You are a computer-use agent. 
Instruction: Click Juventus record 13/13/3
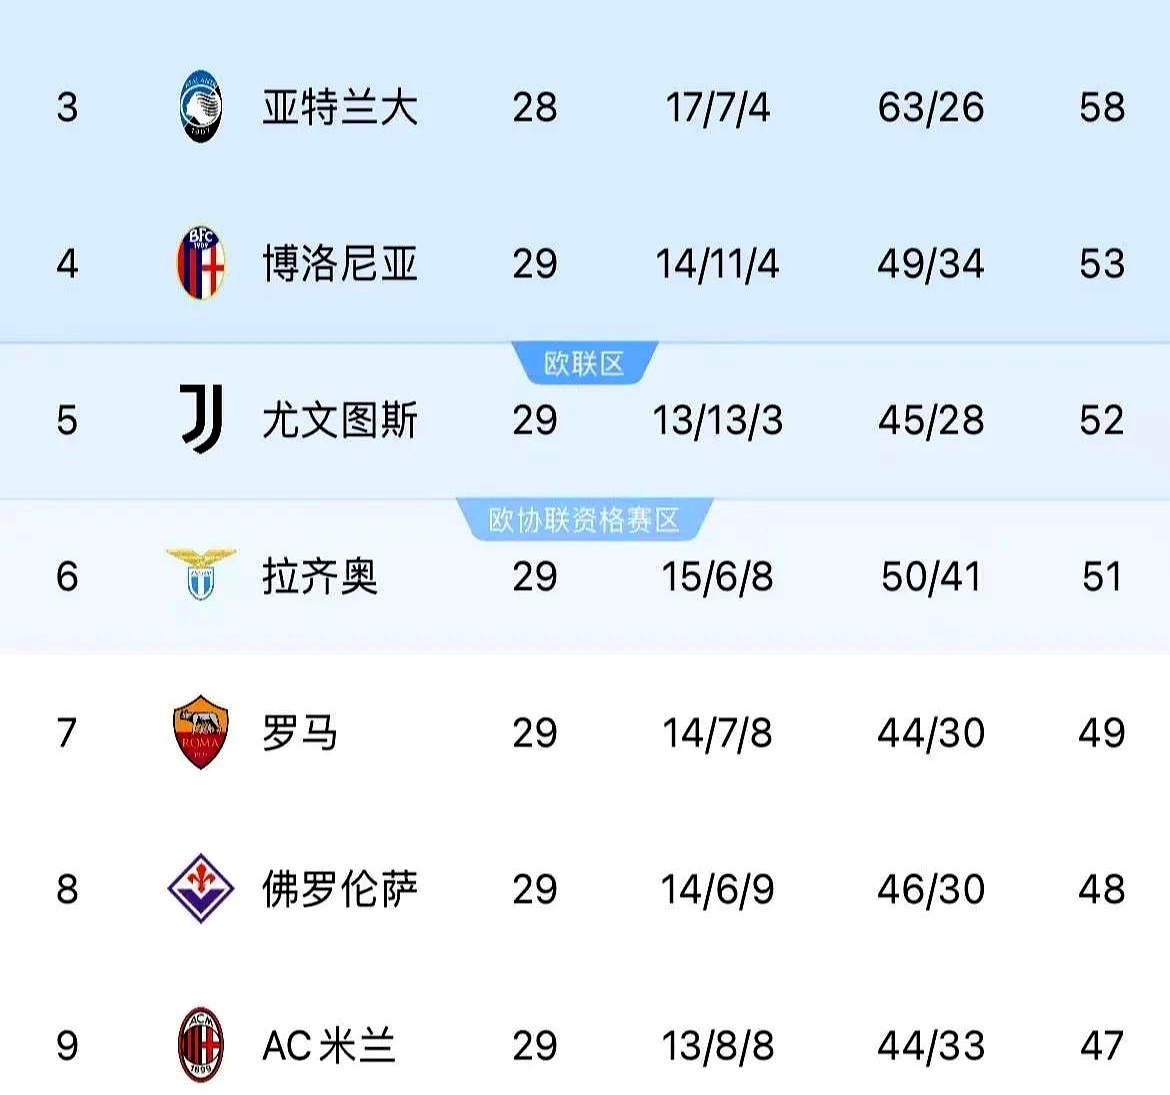(x=717, y=420)
